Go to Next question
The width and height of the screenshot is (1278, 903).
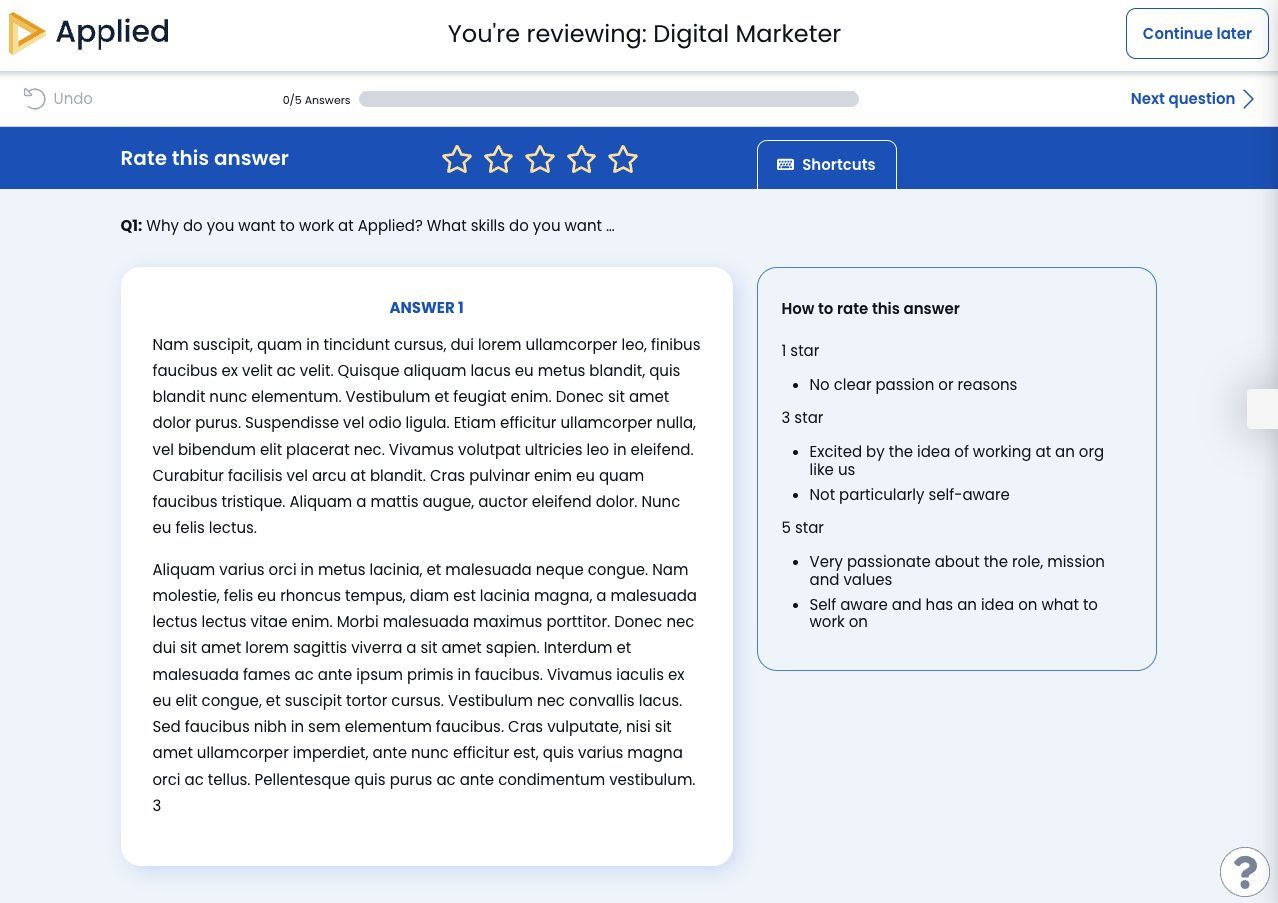point(1192,98)
